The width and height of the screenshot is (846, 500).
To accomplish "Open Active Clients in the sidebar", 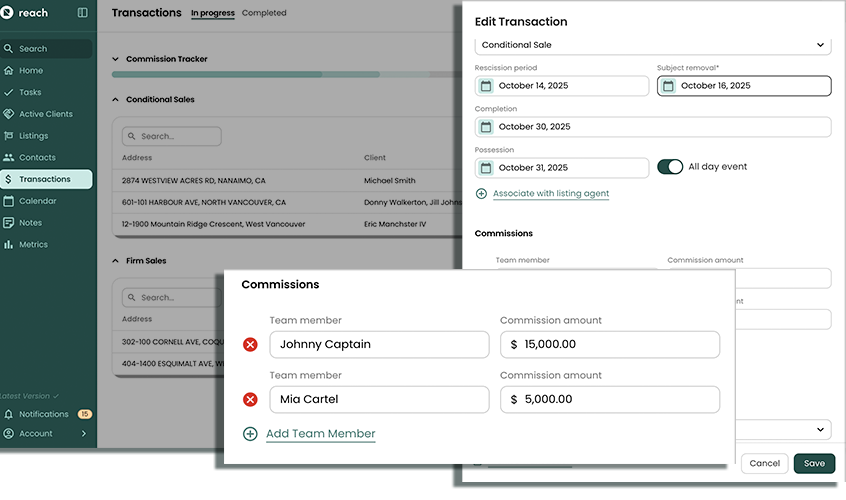I will (x=46, y=114).
